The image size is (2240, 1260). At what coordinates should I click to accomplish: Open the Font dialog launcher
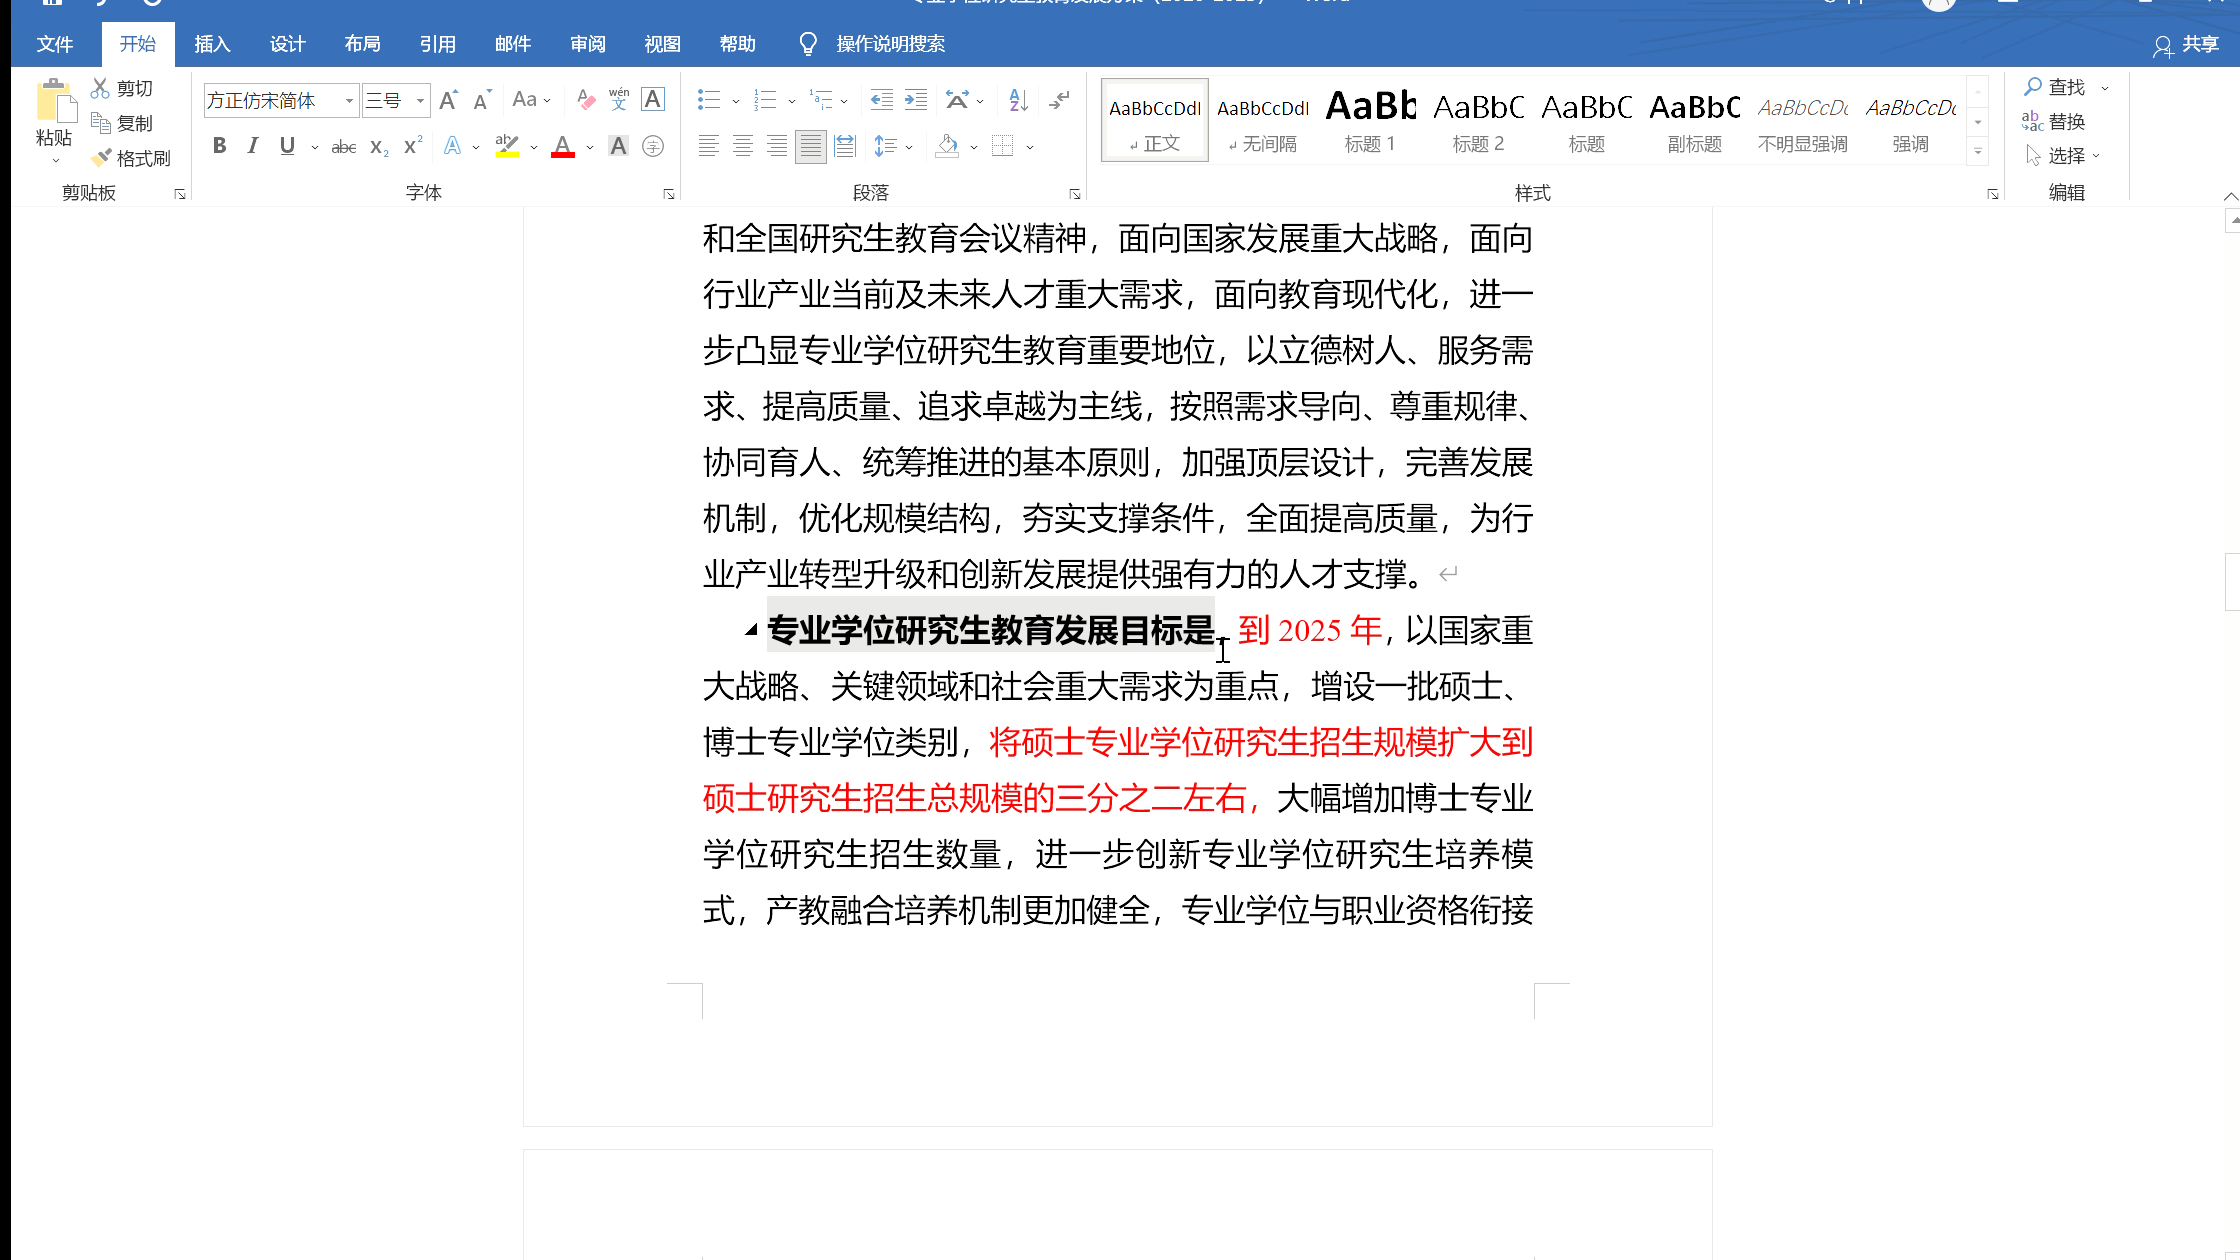[668, 193]
